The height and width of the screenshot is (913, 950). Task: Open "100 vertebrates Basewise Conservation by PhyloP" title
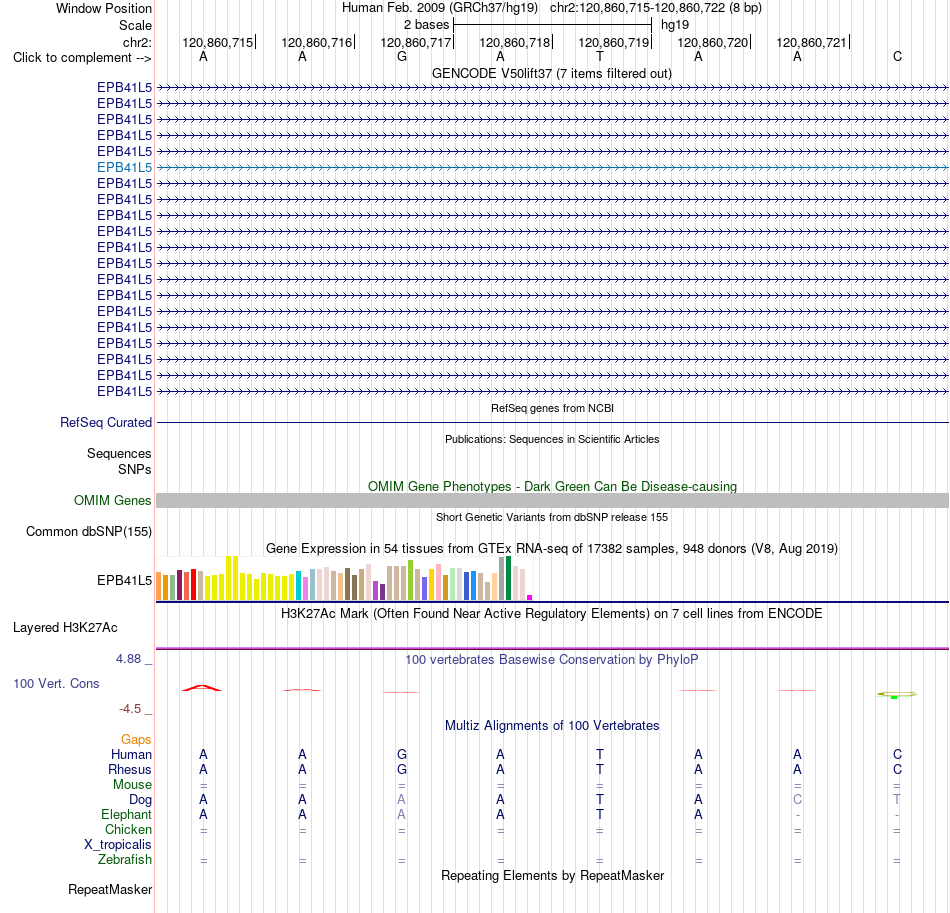[552, 660]
